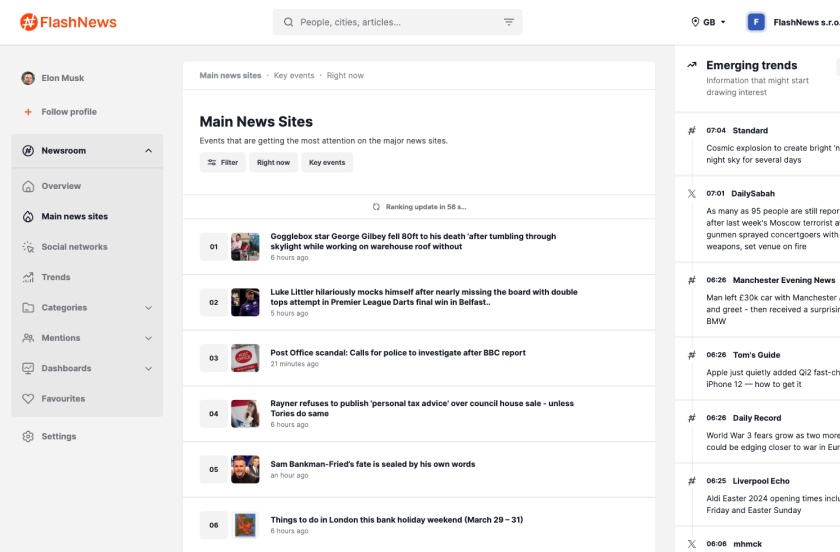The height and width of the screenshot is (552, 840).
Task: Click the FlashNews logo
Action: (68, 22)
